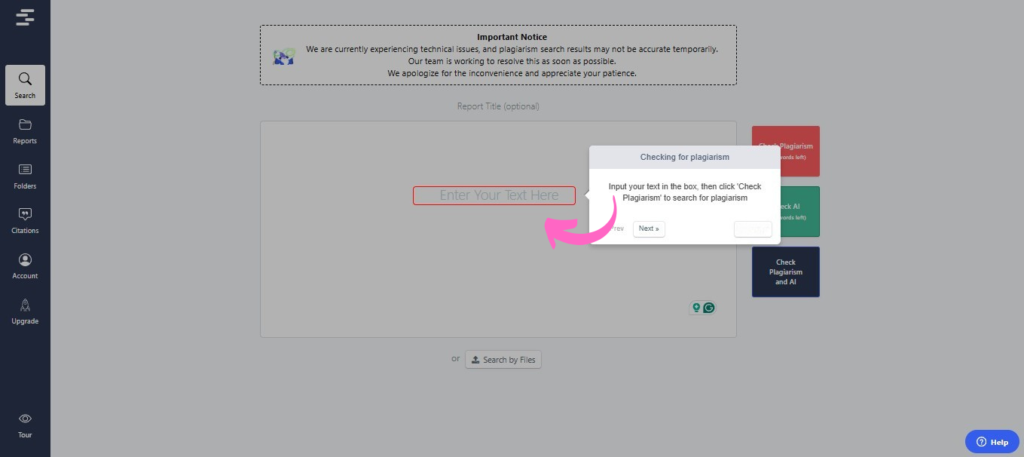The height and width of the screenshot is (457, 1024).
Task: Click the green lightbulb icon in text box
Action: pos(696,307)
